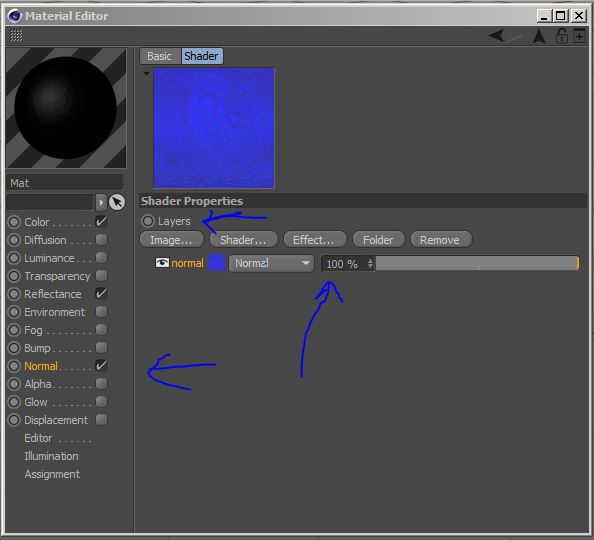
Task: Collapse the shader preview triangle
Action: click(147, 74)
